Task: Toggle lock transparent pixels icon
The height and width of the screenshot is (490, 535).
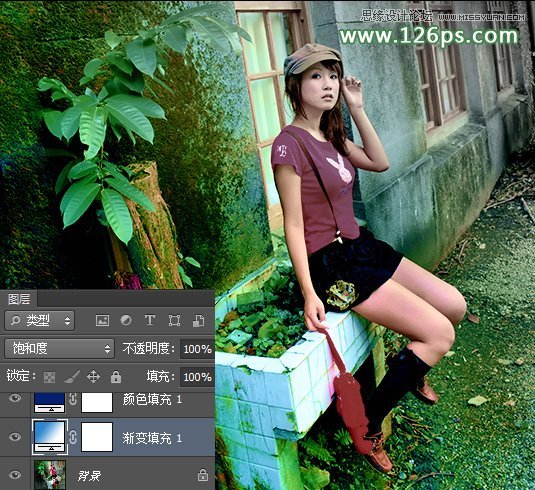Action: pyautogui.click(x=50, y=377)
